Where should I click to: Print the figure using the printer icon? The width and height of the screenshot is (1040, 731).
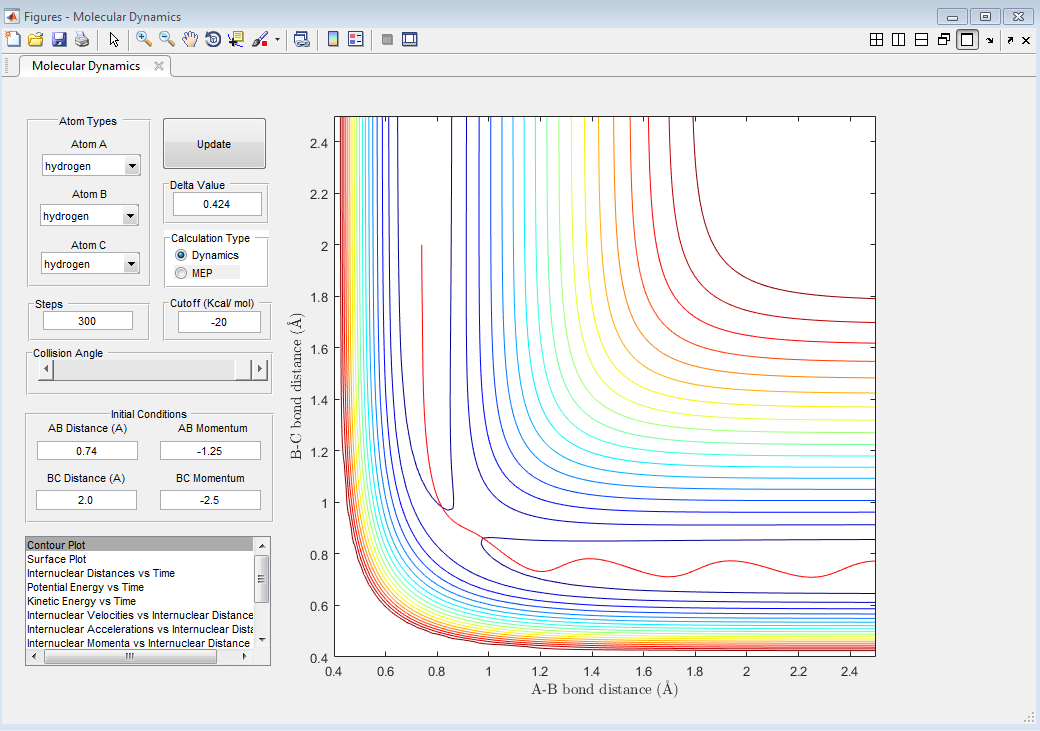coord(82,39)
